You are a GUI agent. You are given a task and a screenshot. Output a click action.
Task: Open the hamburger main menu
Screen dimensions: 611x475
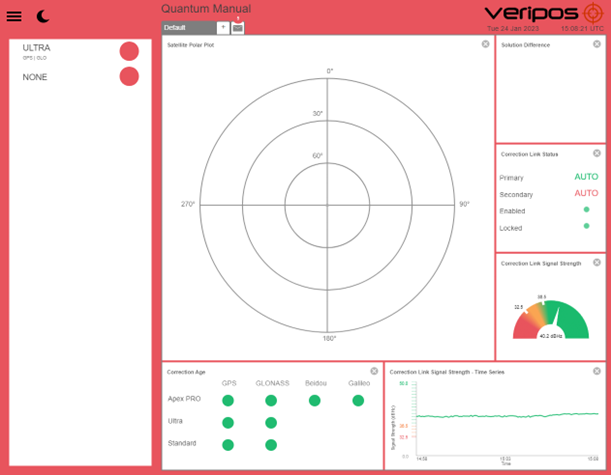pyautogui.click(x=14, y=16)
